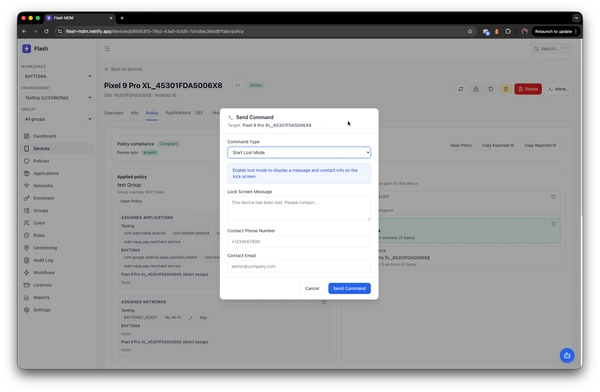
Task: Click the reboot device icon button
Action: click(x=491, y=89)
